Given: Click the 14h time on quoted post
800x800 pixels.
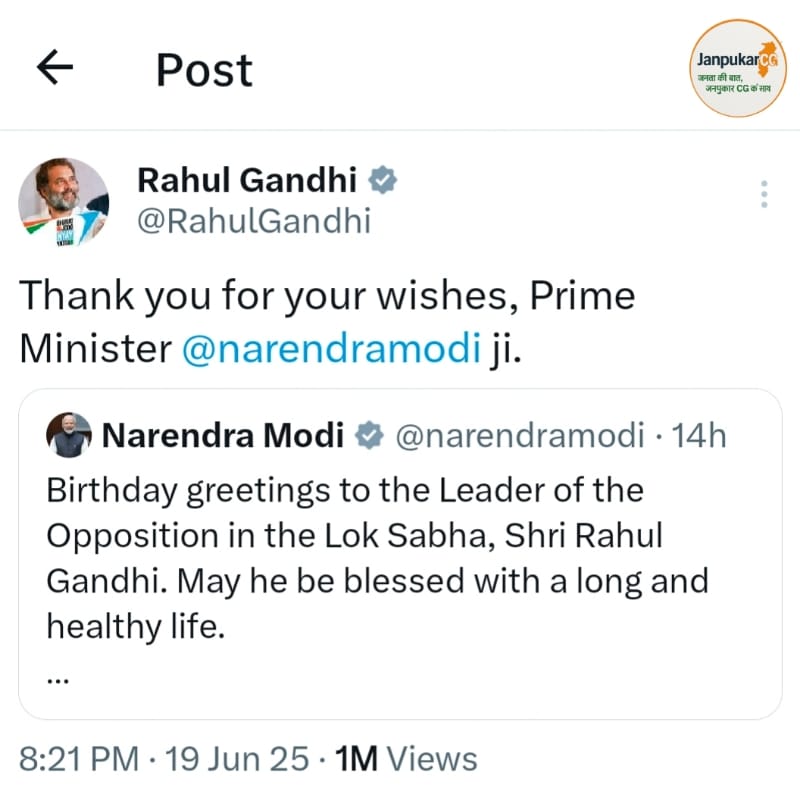Looking at the screenshot, I should 699,436.
